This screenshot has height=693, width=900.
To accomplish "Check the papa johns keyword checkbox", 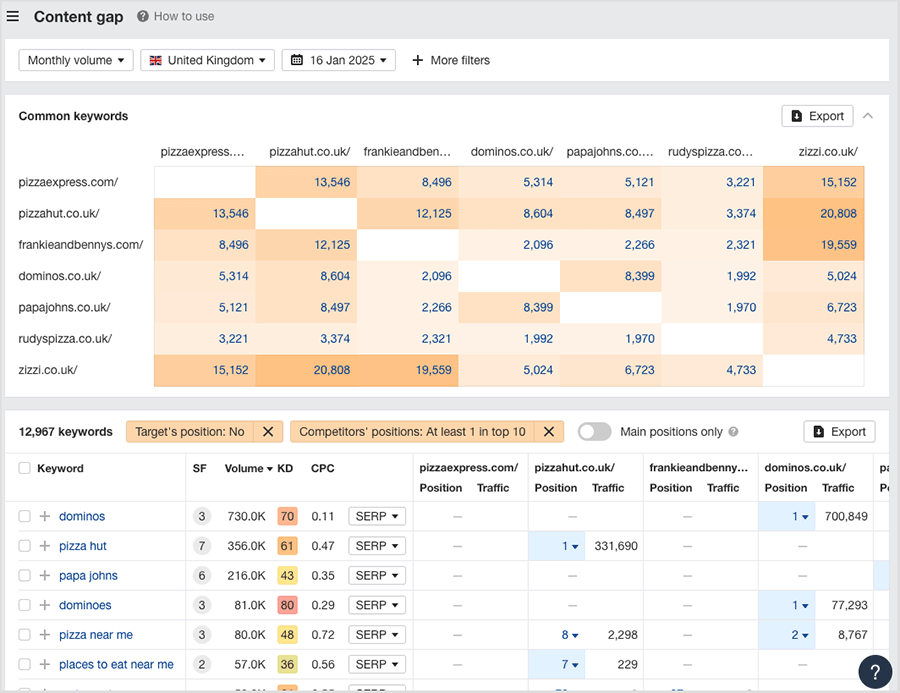I will click(24, 575).
